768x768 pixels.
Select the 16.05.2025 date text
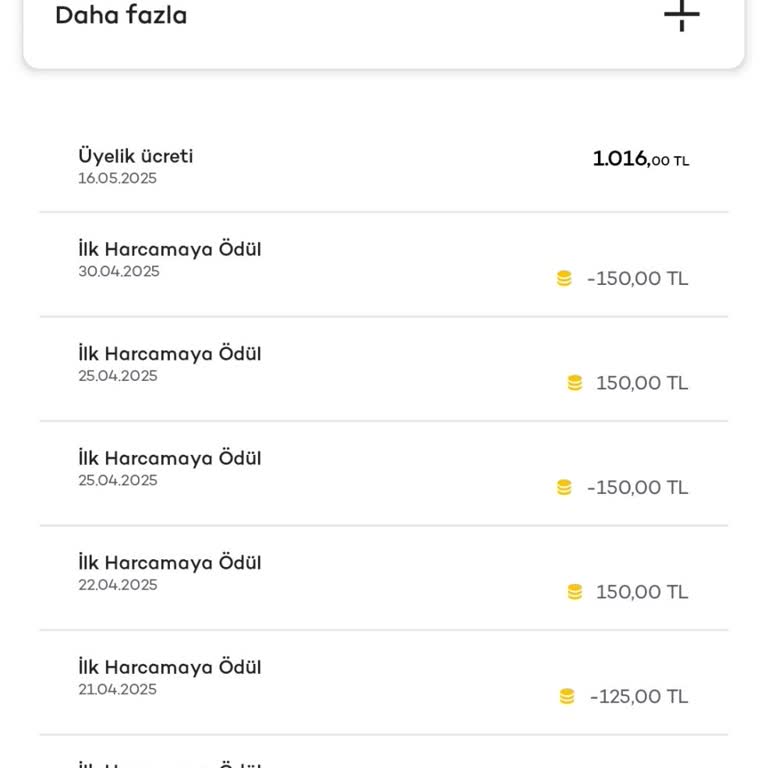(x=118, y=179)
